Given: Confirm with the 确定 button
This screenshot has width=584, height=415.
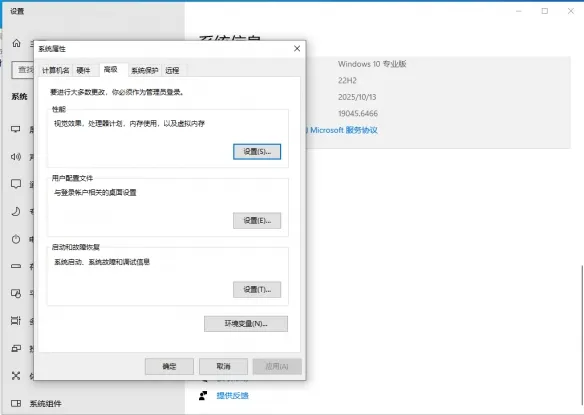Looking at the screenshot, I should 169,367.
